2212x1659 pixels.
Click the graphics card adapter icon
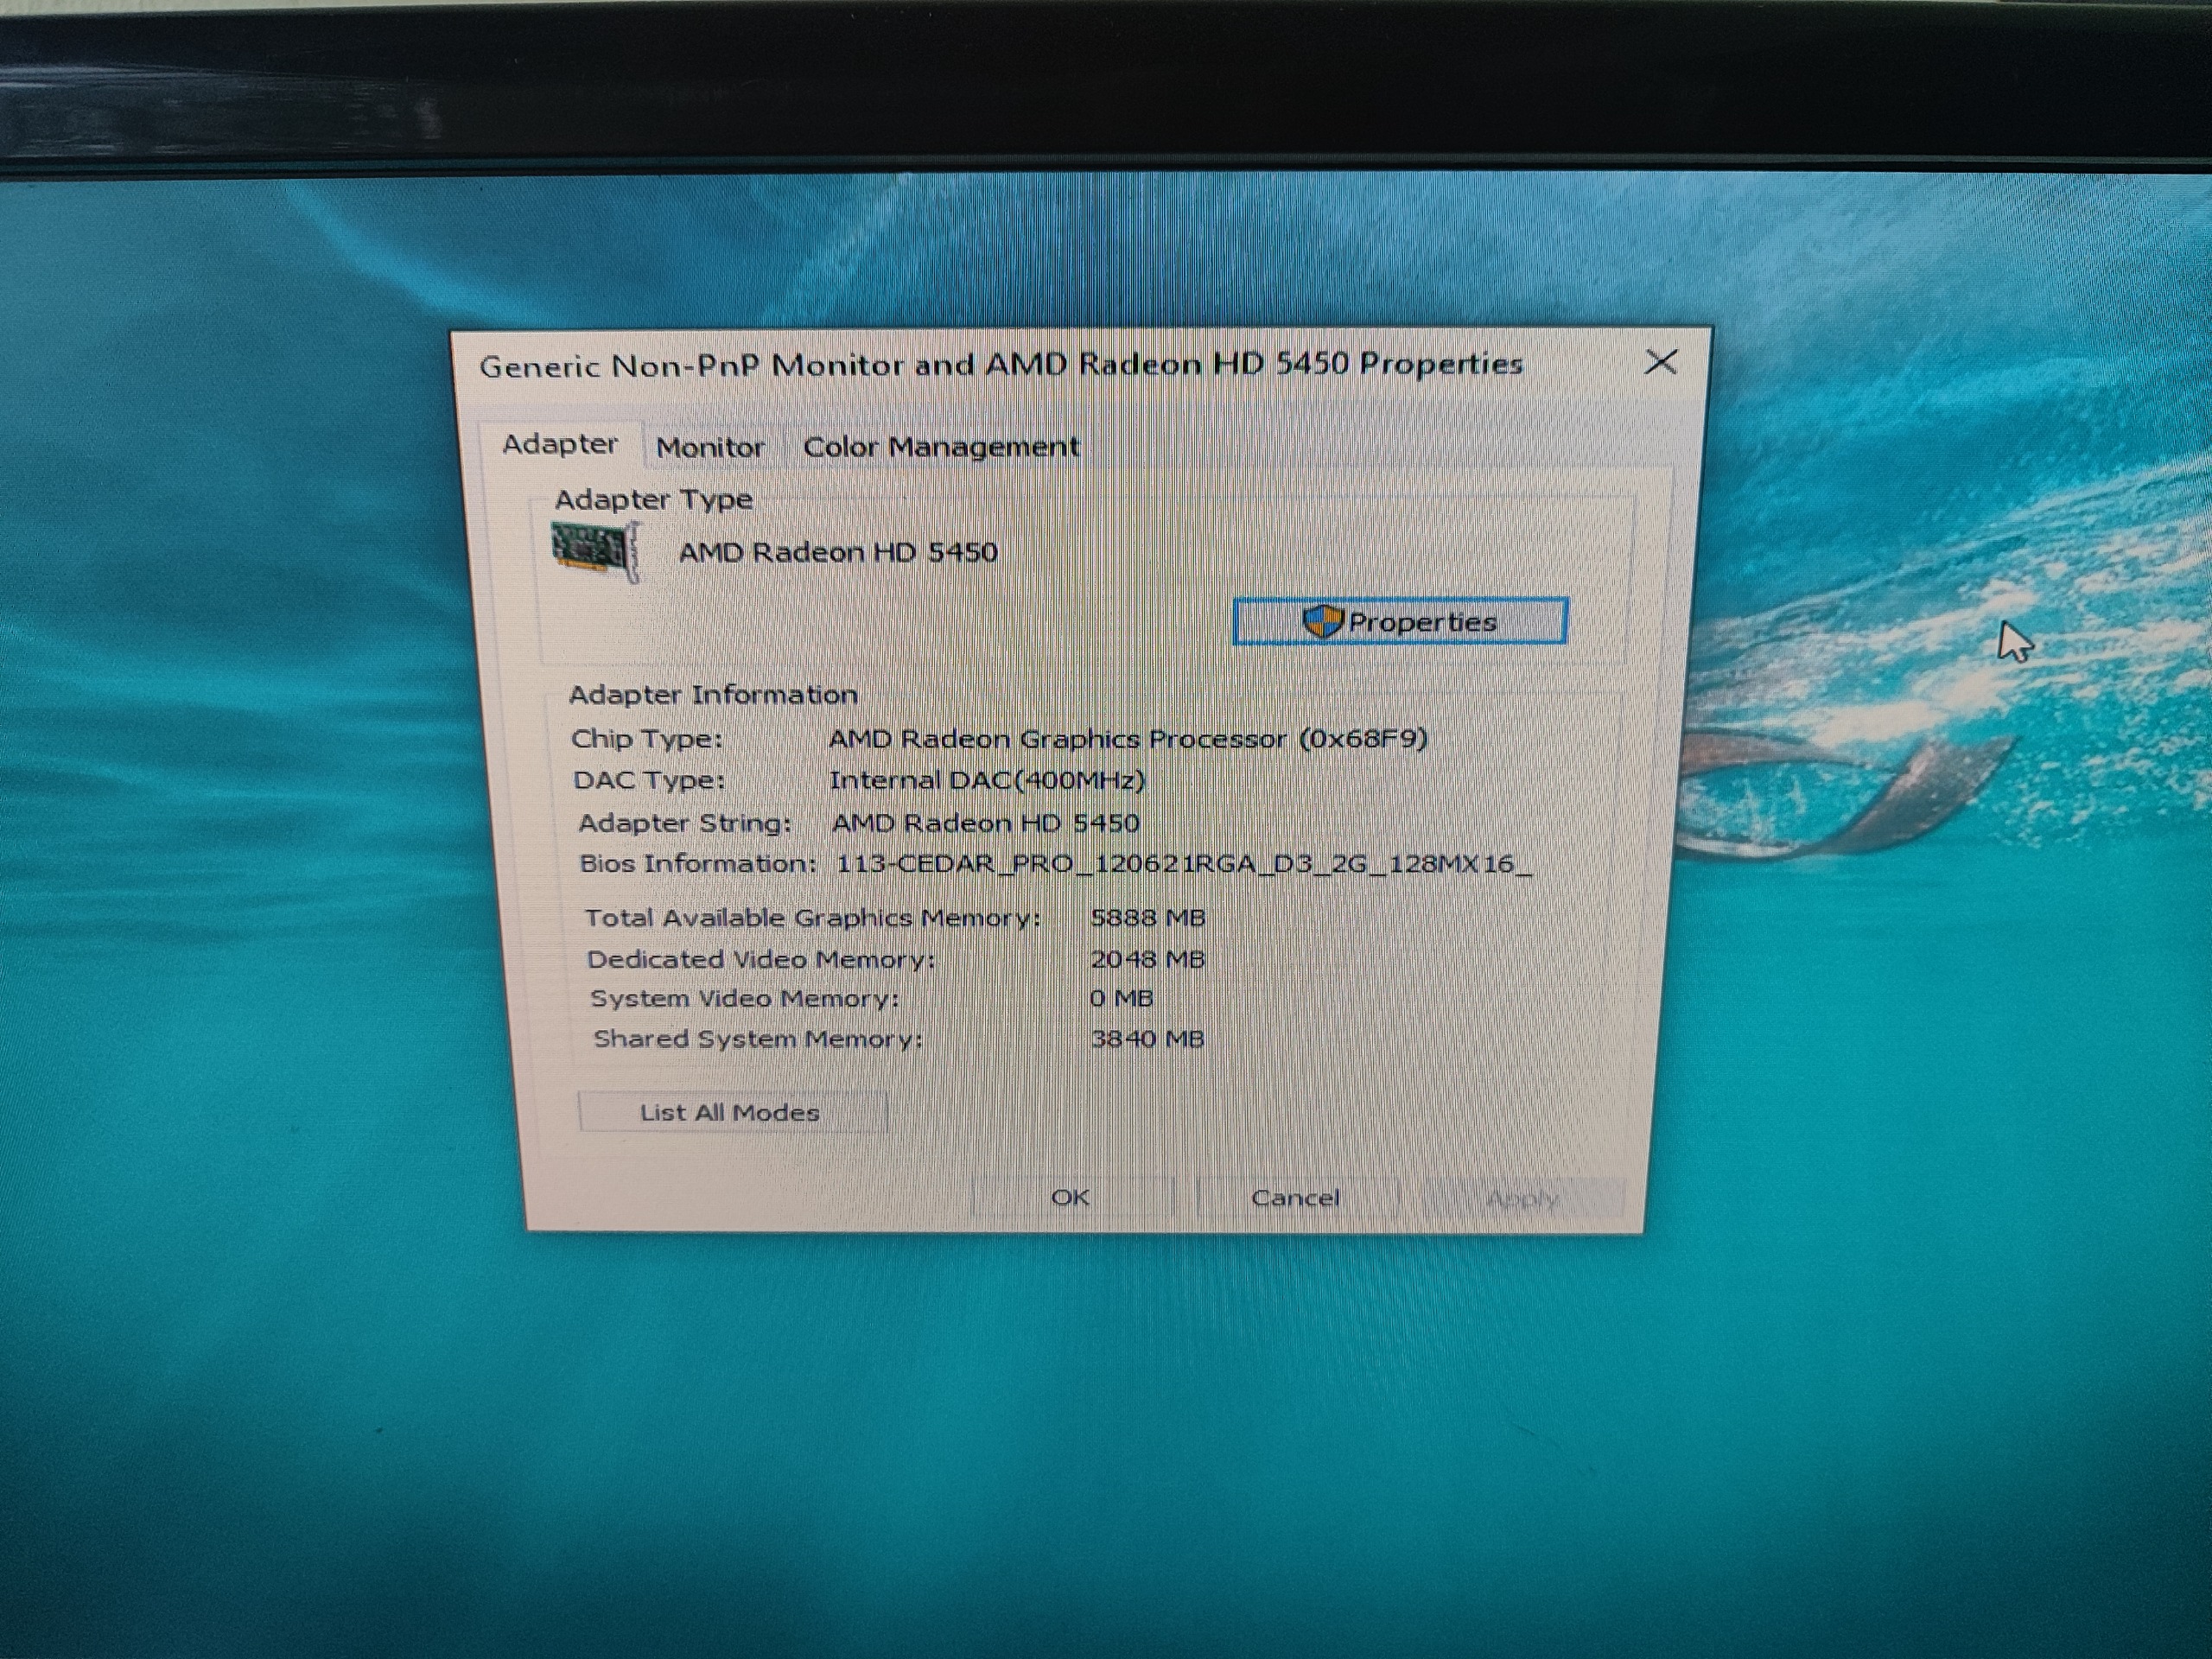pyautogui.click(x=595, y=551)
